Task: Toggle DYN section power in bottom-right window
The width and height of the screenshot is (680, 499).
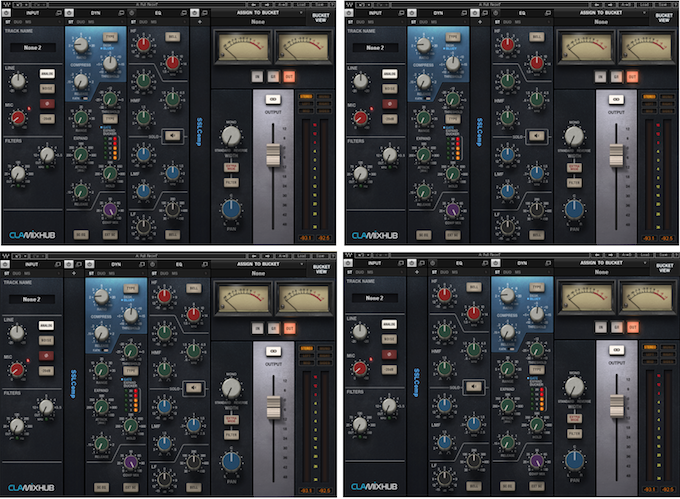Action: point(496,263)
